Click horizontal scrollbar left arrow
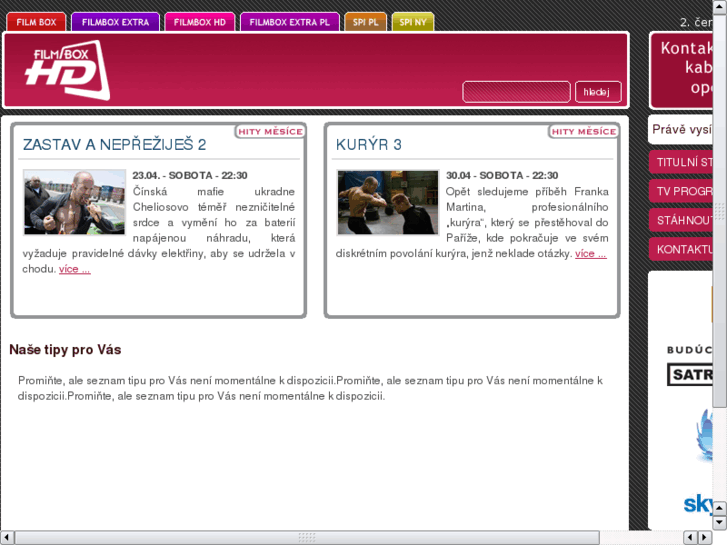The height and width of the screenshot is (545, 727). [7, 538]
